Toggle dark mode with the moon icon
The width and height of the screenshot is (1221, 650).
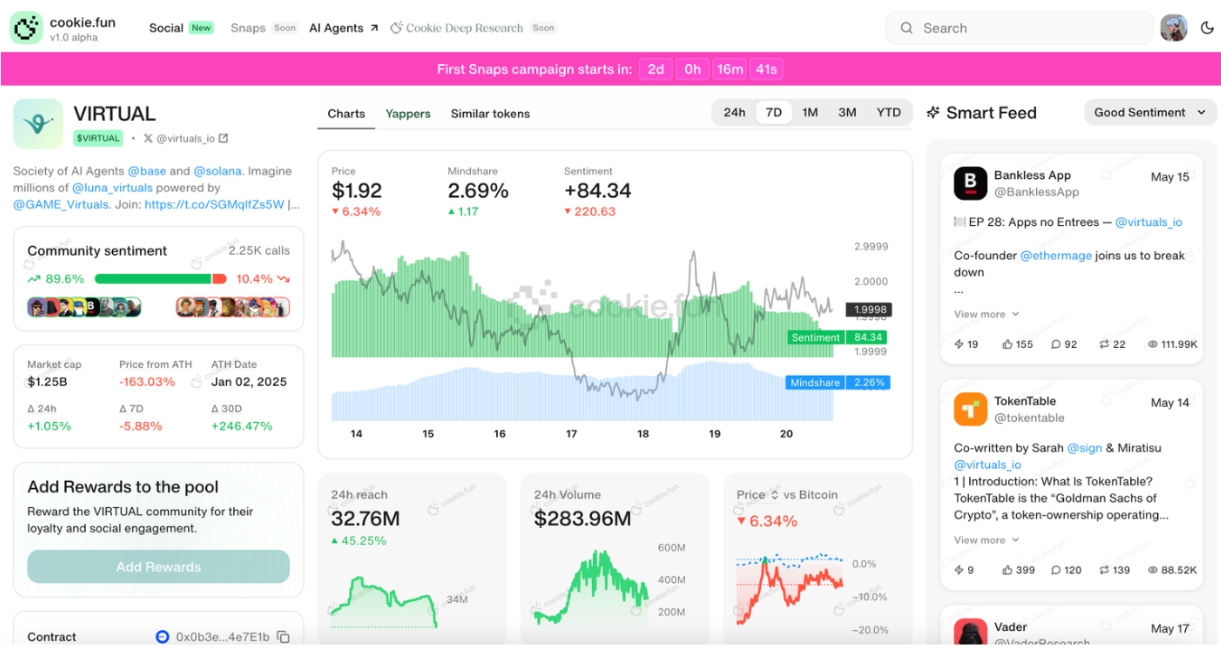1207,27
